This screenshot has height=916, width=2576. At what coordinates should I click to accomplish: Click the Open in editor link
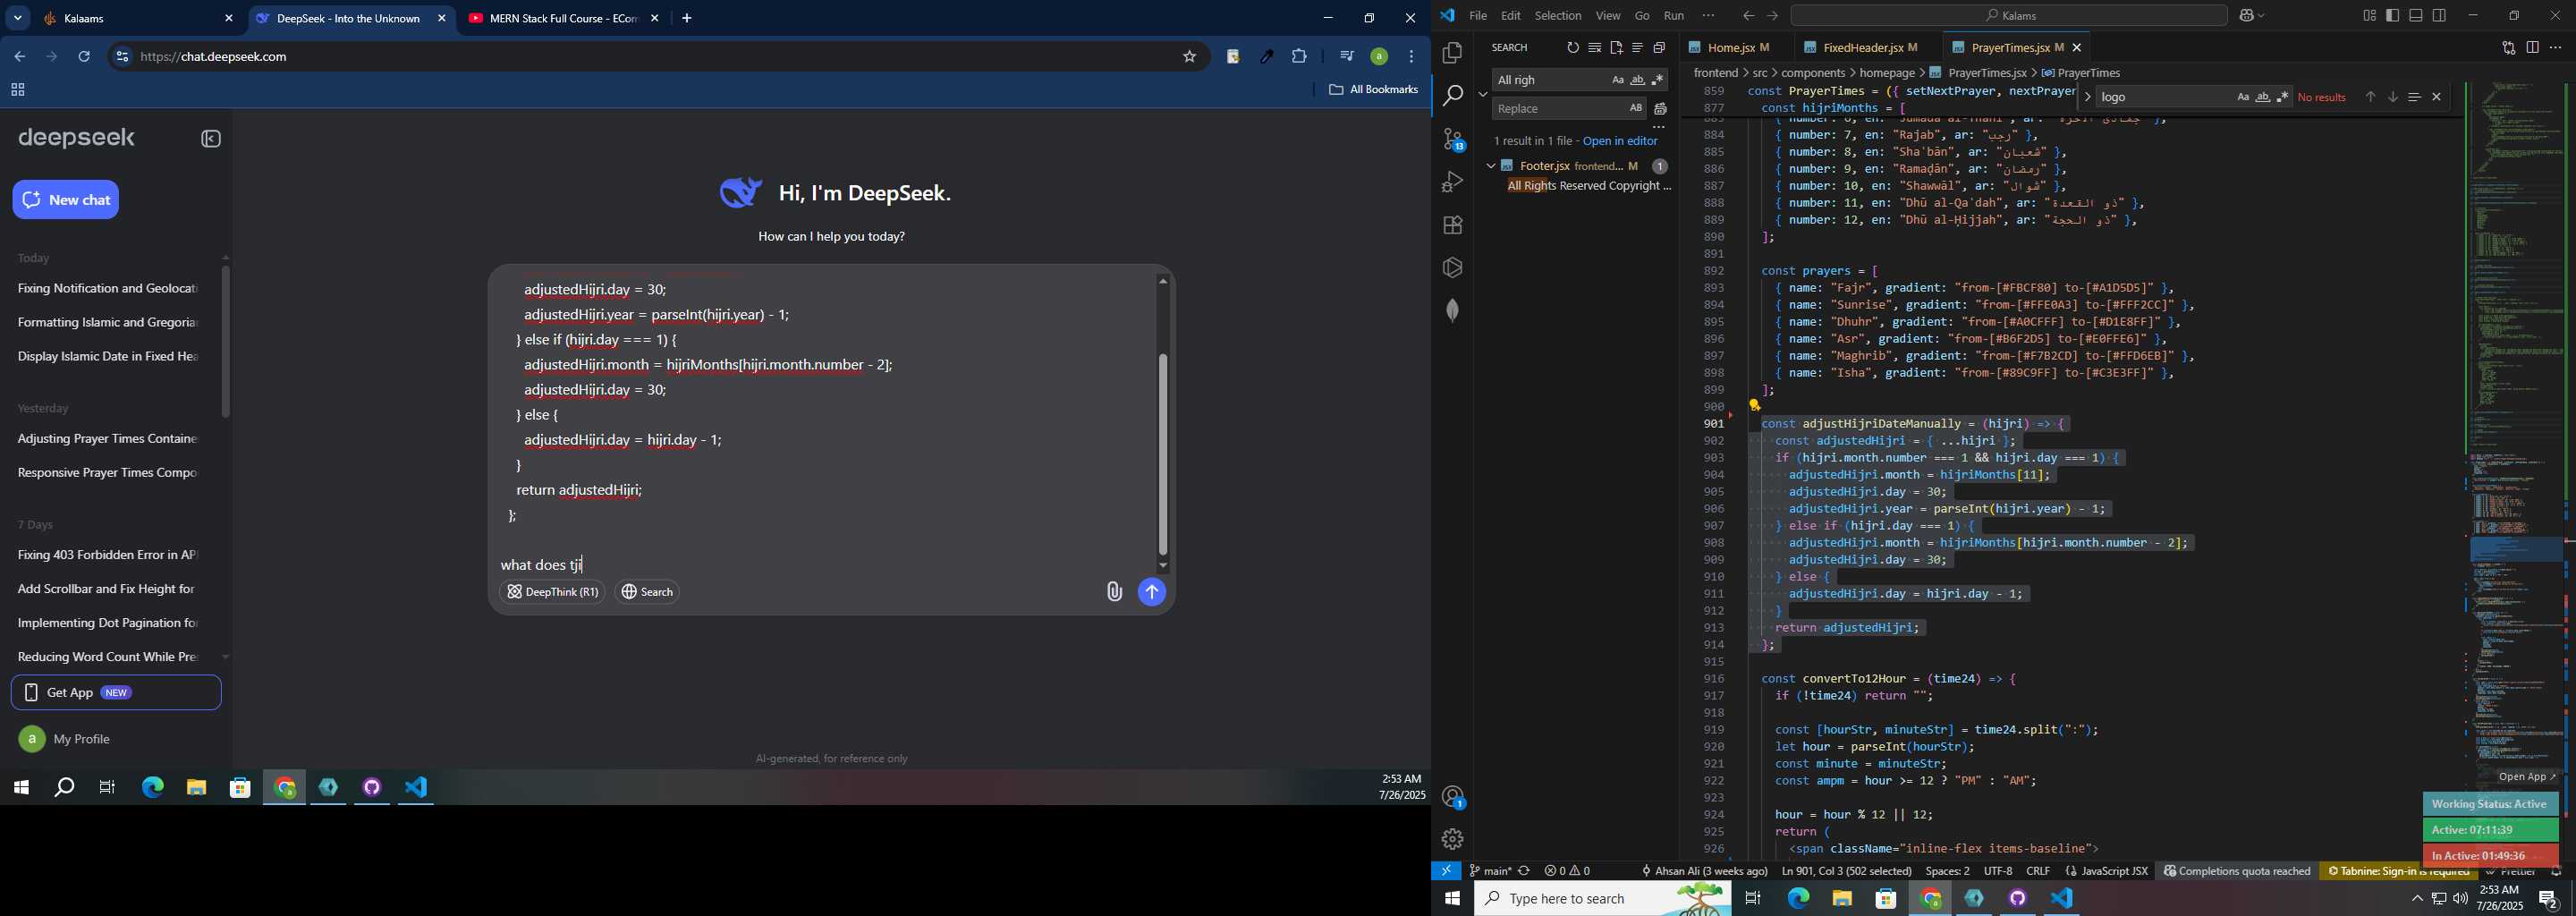click(x=1619, y=141)
